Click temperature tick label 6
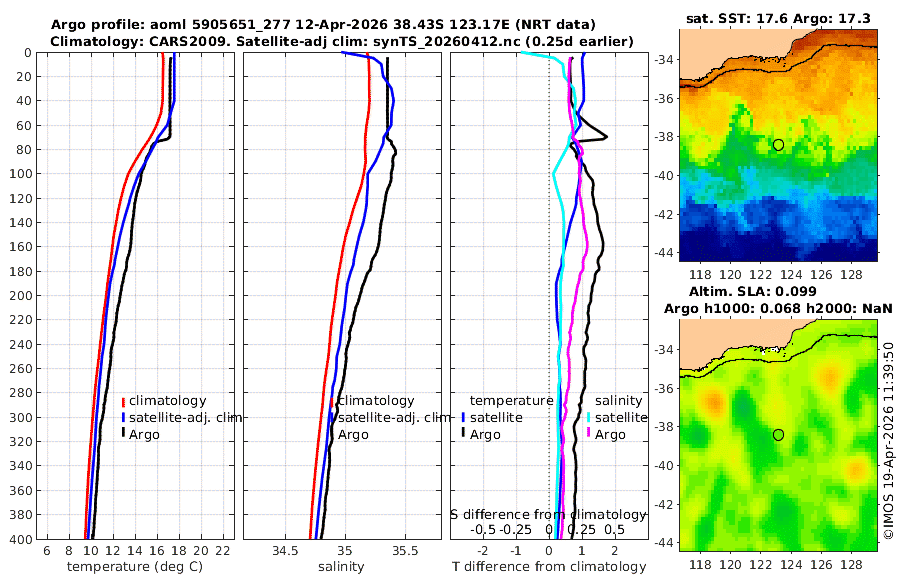Viewport: 900px width, 580px height. coord(46,551)
